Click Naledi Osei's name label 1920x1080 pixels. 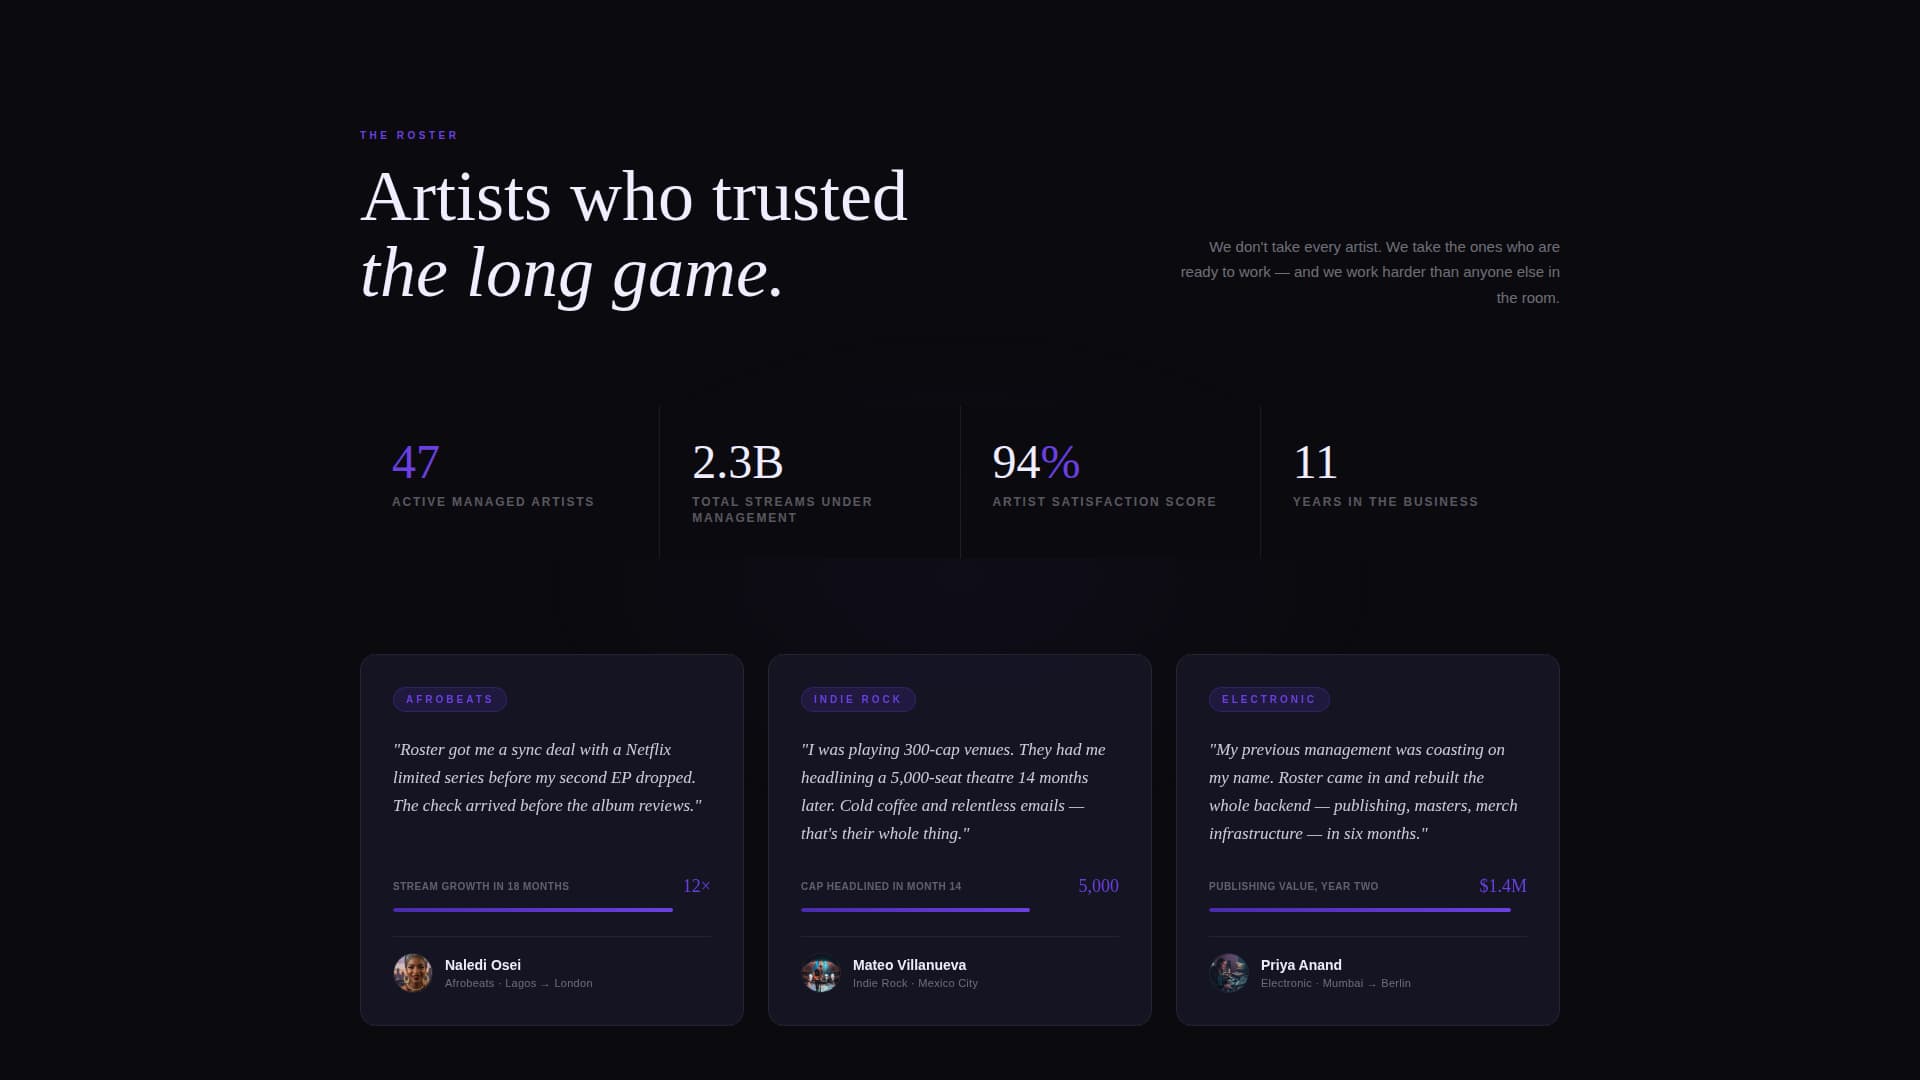pyautogui.click(x=482, y=965)
